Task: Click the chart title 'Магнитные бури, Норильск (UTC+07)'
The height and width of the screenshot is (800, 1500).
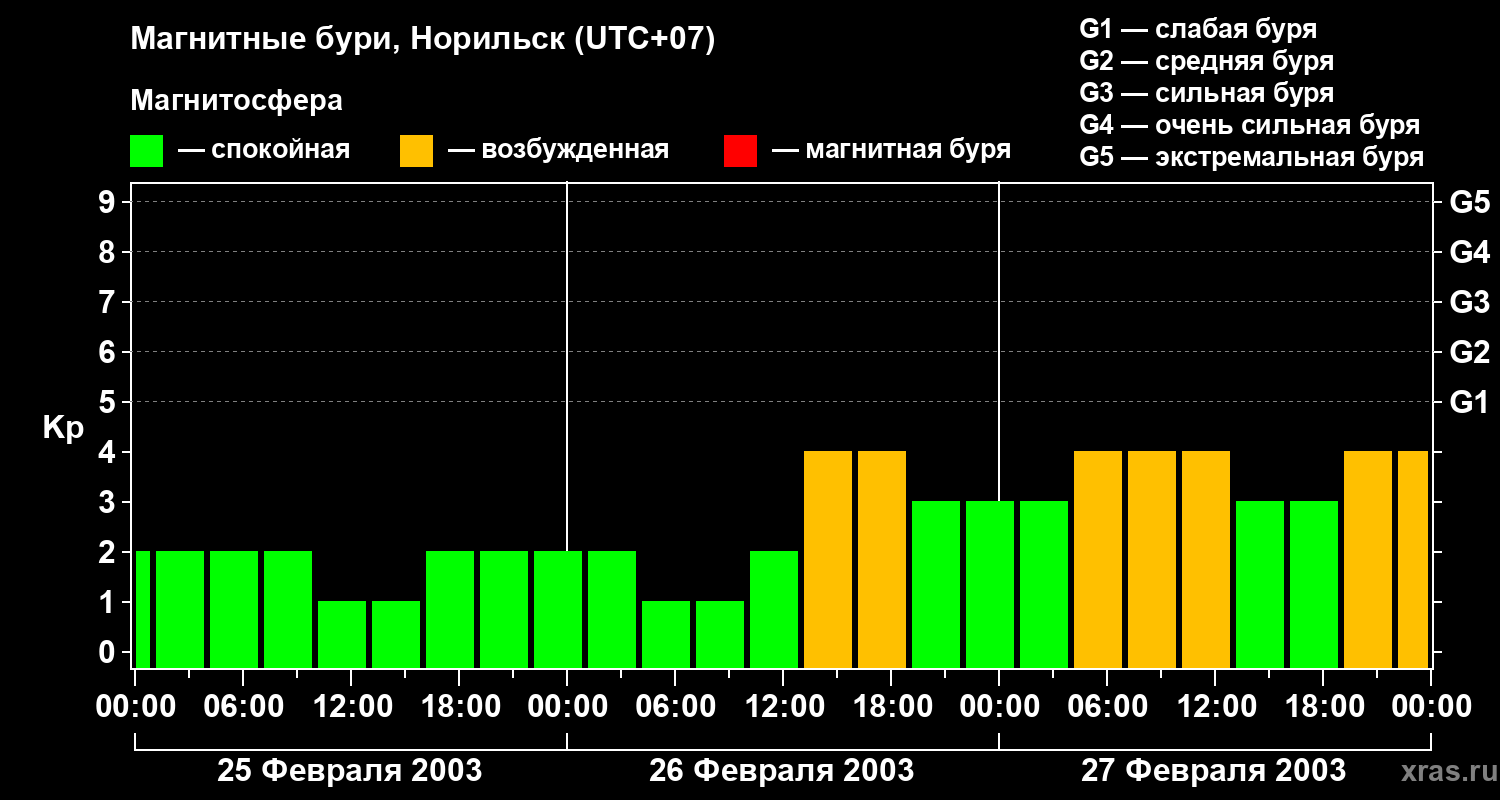Action: 423,40
